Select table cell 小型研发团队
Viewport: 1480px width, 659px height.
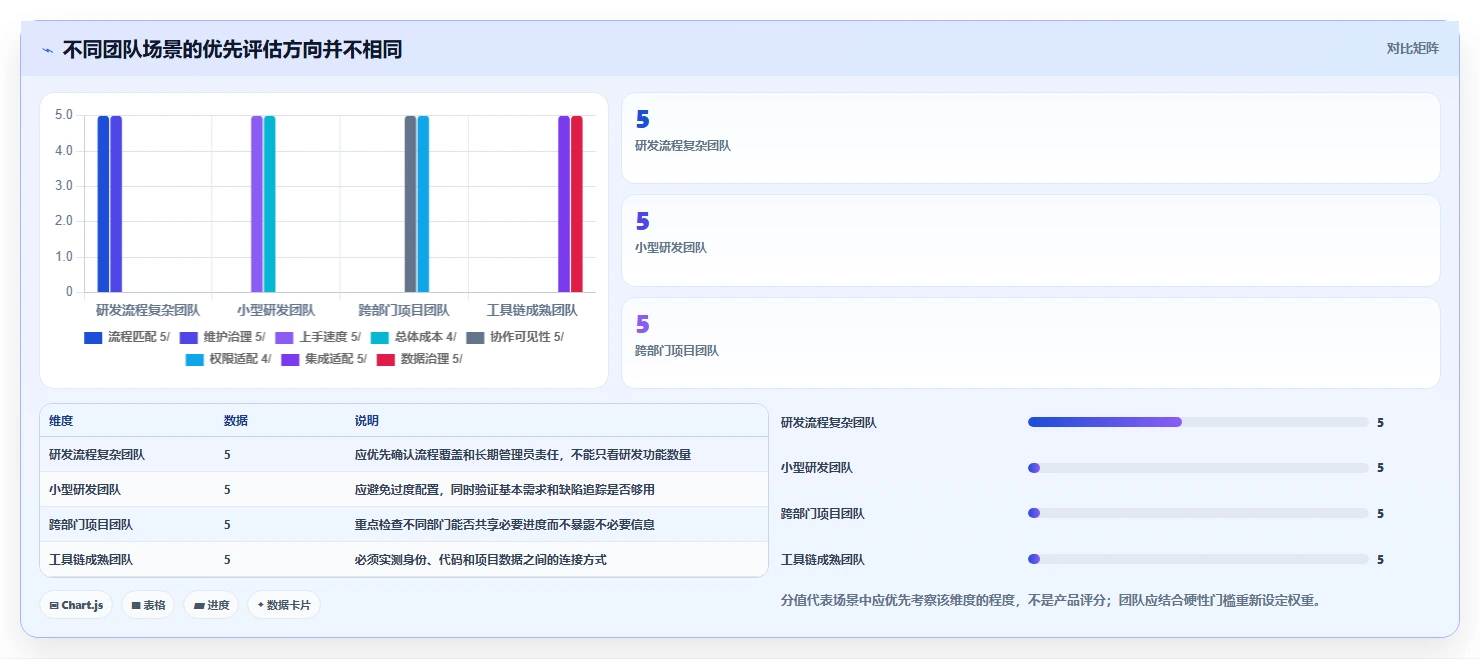pyautogui.click(x=85, y=489)
